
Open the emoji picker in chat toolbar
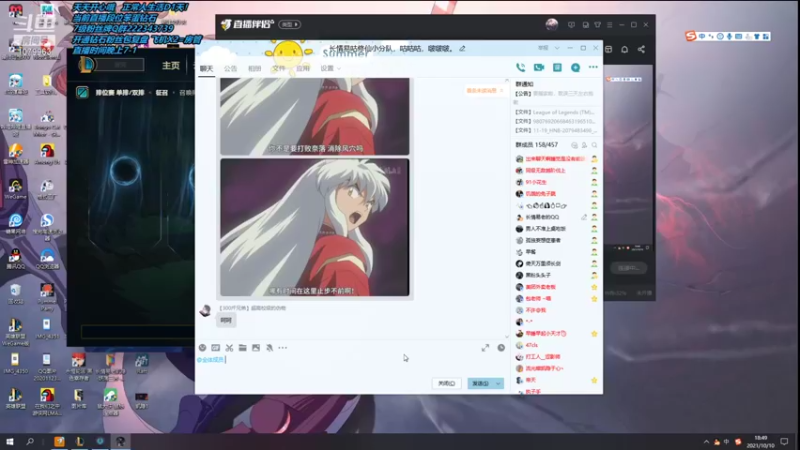[x=203, y=348]
